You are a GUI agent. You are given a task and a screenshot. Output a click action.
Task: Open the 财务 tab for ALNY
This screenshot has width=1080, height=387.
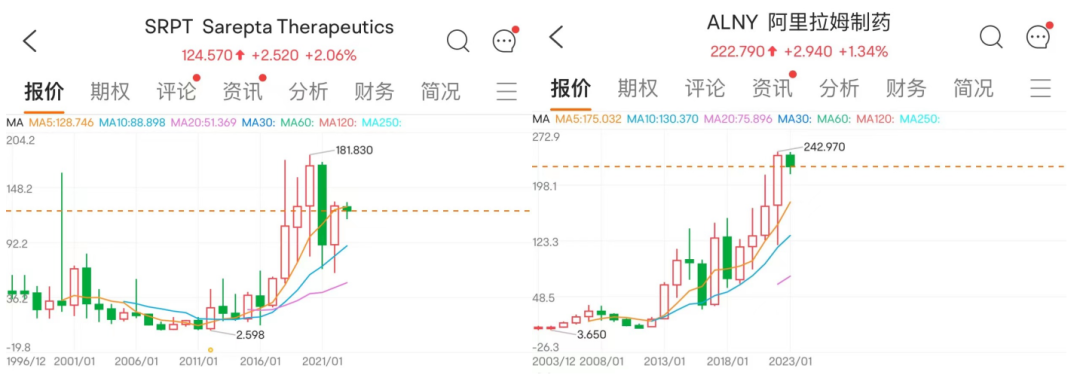point(906,88)
